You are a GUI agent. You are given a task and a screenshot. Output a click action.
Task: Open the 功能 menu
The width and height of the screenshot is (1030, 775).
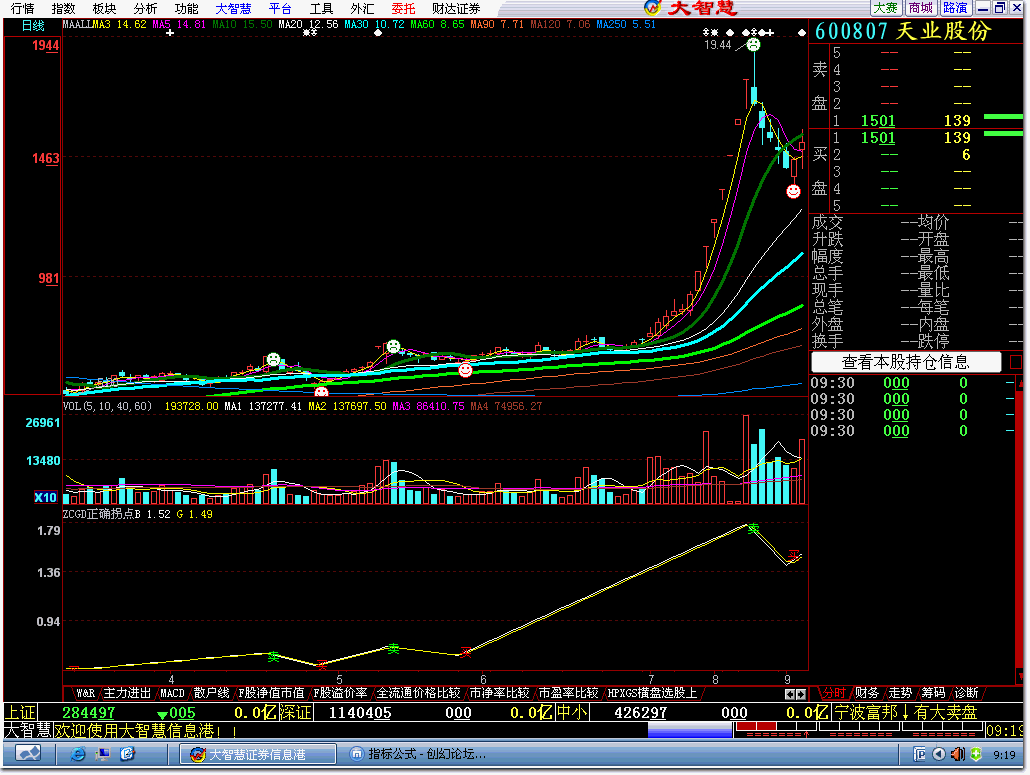click(187, 9)
